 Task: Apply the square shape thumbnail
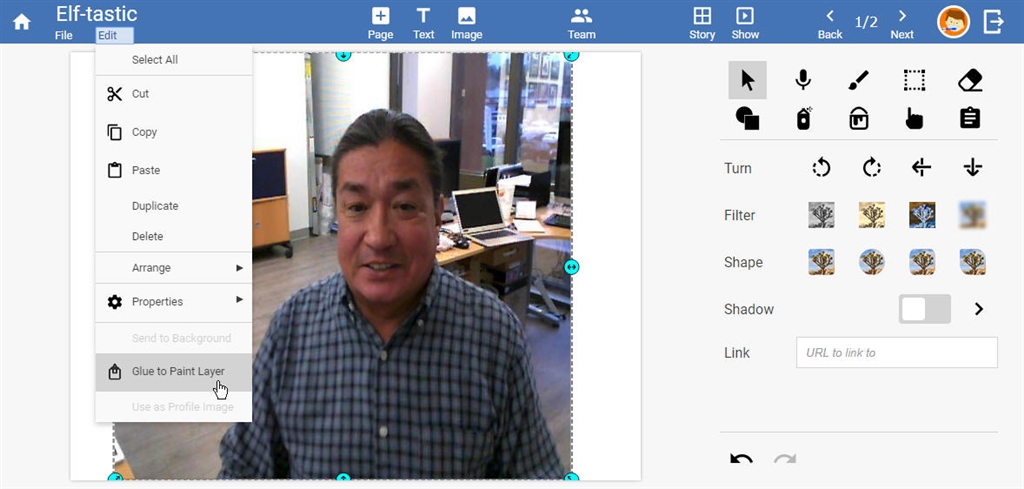(x=822, y=262)
